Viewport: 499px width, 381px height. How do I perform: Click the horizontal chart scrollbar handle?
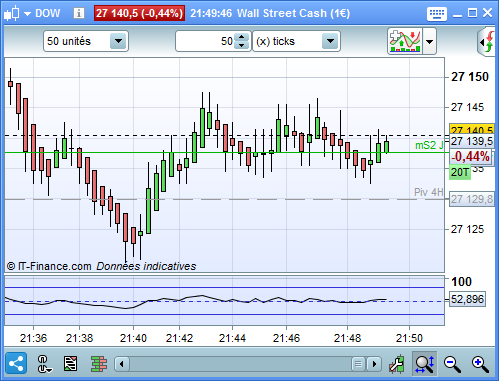[359, 364]
